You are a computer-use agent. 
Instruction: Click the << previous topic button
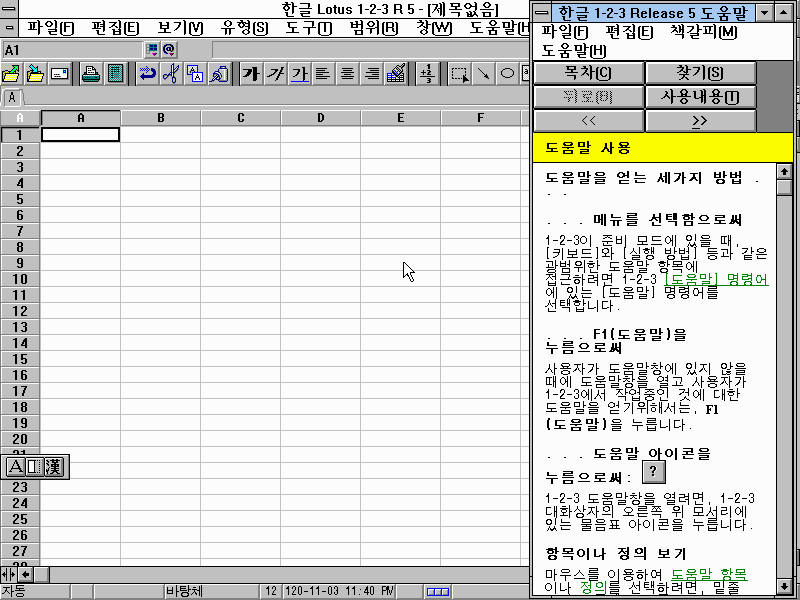coord(588,121)
